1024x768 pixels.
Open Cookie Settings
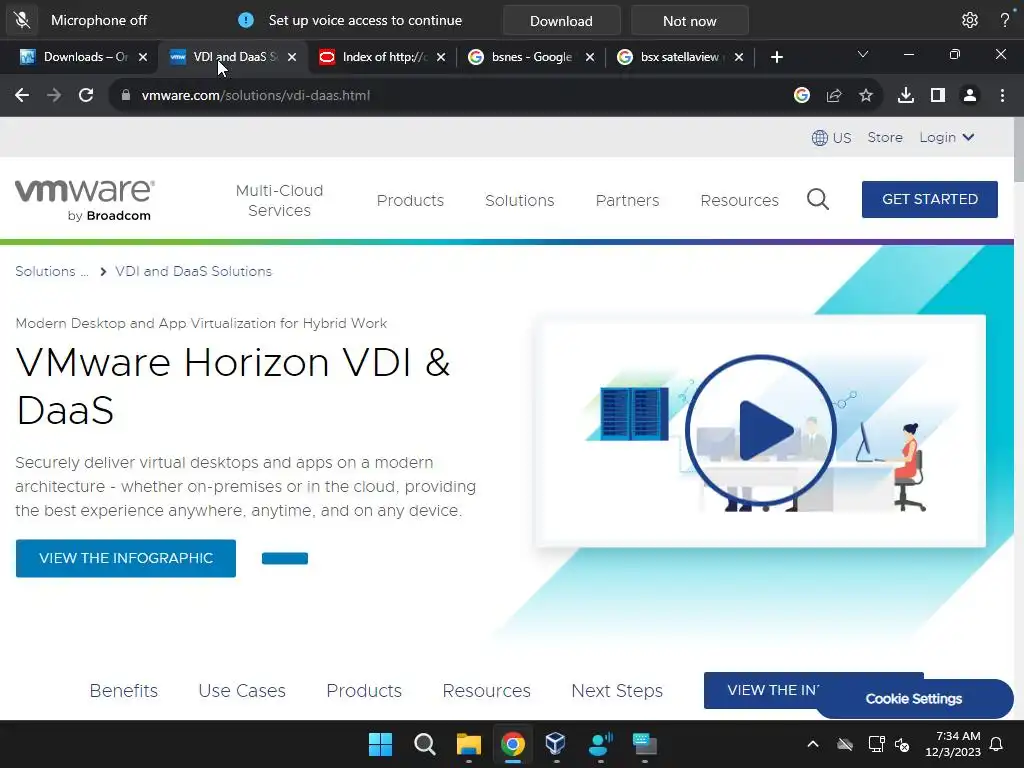(x=914, y=699)
